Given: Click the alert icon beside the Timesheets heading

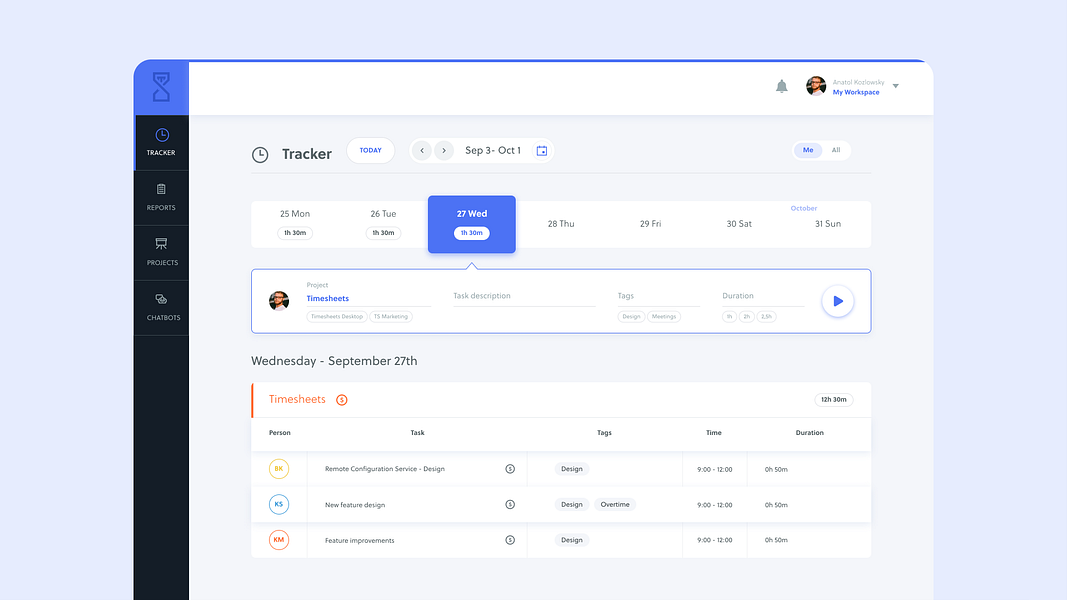Looking at the screenshot, I should coord(341,399).
